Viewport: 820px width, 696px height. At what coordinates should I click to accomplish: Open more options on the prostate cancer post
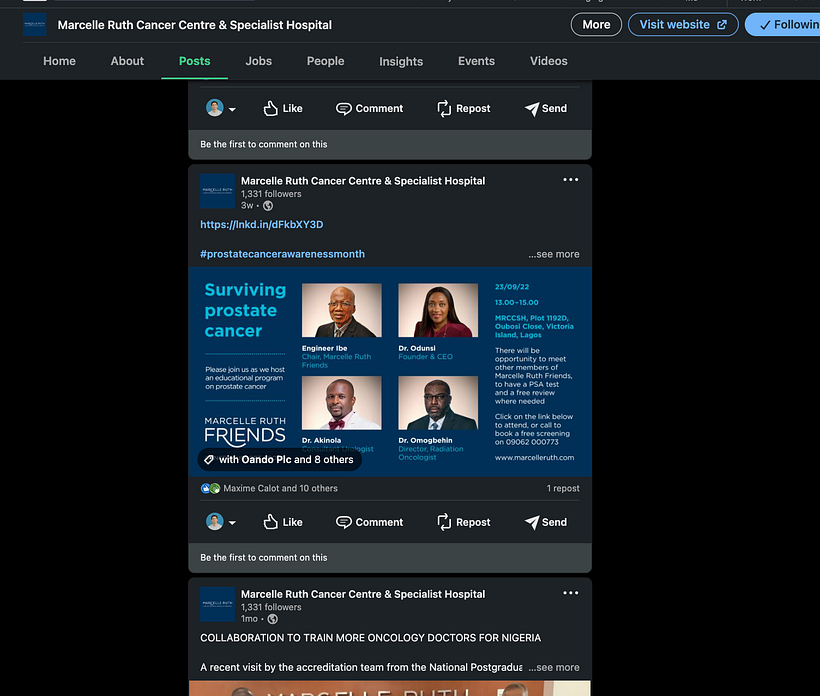(x=570, y=179)
